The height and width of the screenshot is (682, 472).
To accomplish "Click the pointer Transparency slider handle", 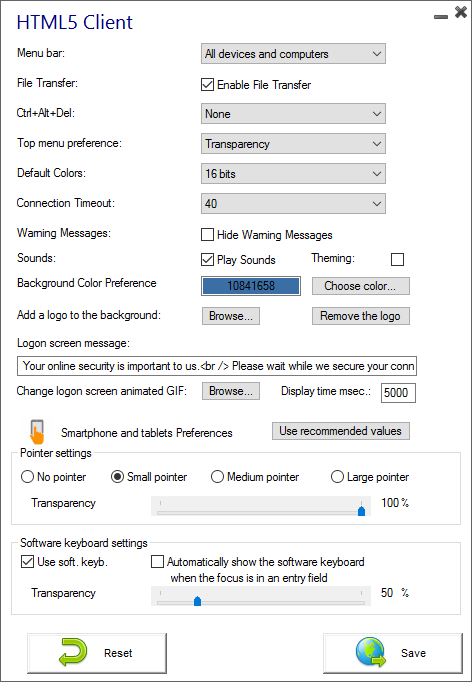I will pos(361,510).
